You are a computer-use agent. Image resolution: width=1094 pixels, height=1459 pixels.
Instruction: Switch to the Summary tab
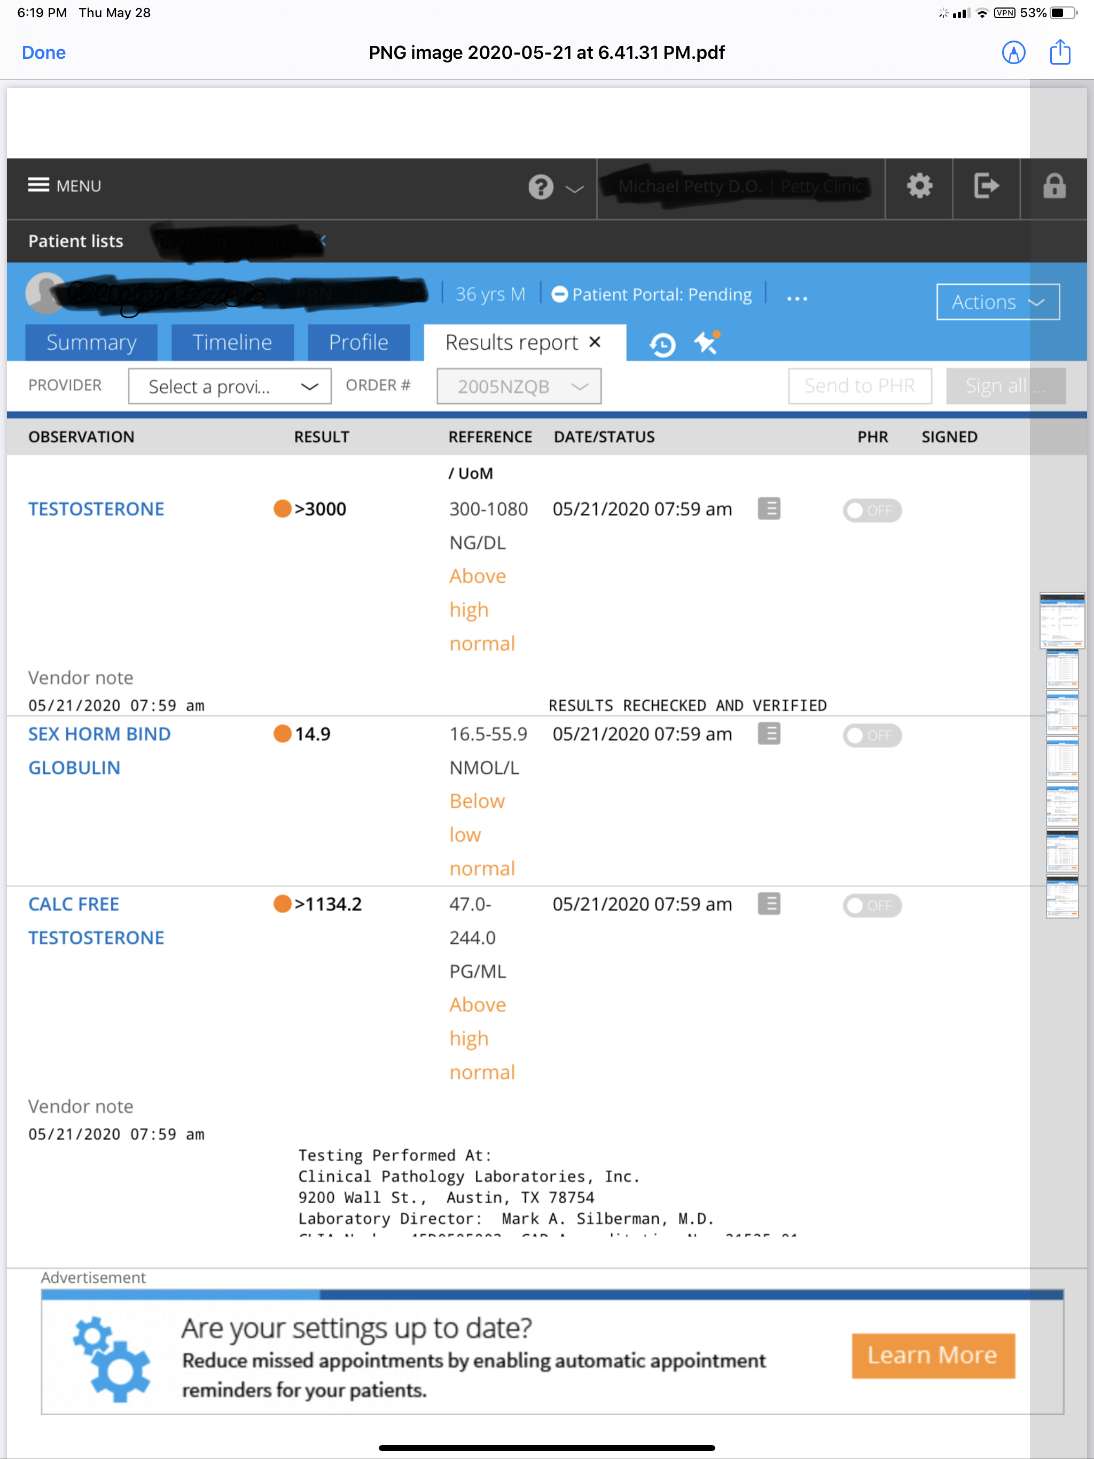click(91, 343)
